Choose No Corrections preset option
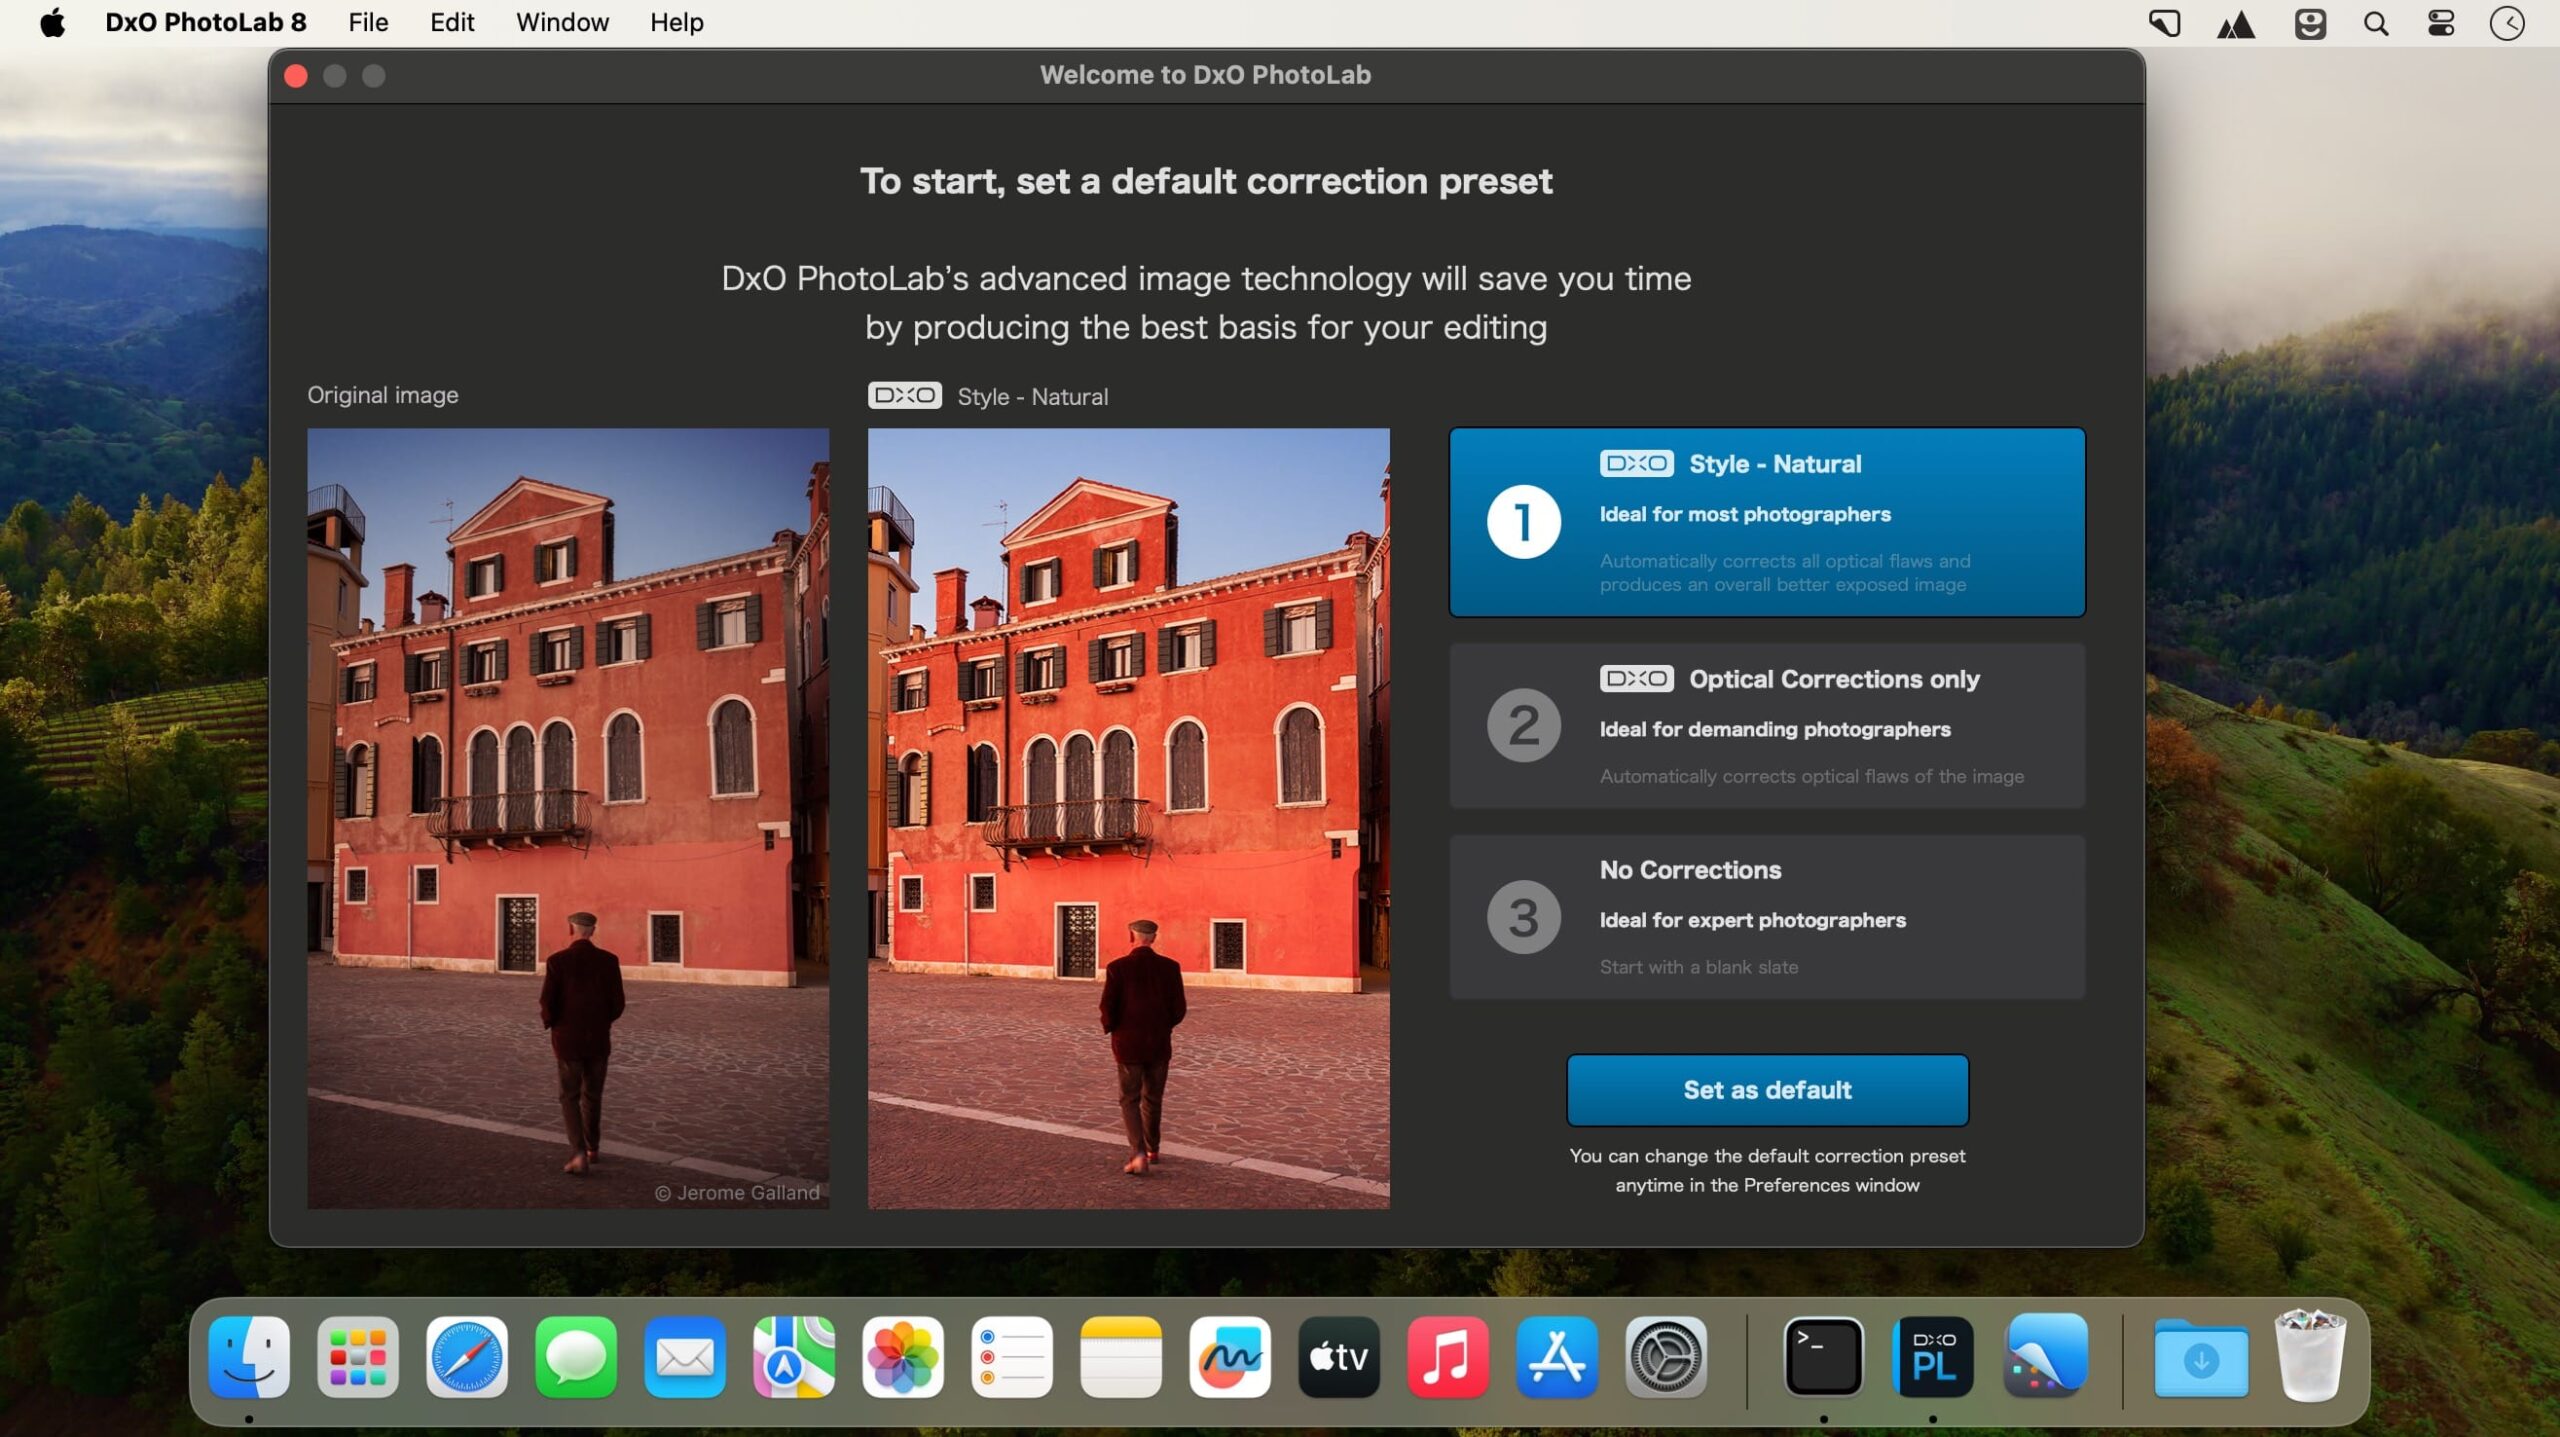Viewport: 2560px width, 1437px height. [1767, 917]
